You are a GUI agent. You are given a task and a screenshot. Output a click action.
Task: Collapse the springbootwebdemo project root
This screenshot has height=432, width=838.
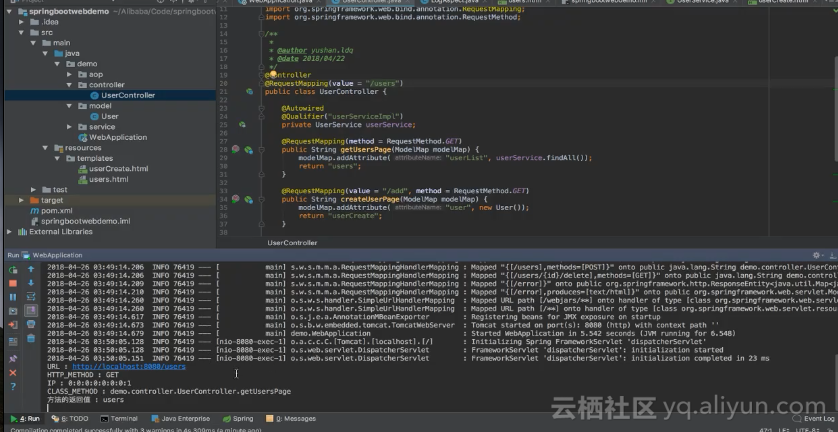point(9,11)
